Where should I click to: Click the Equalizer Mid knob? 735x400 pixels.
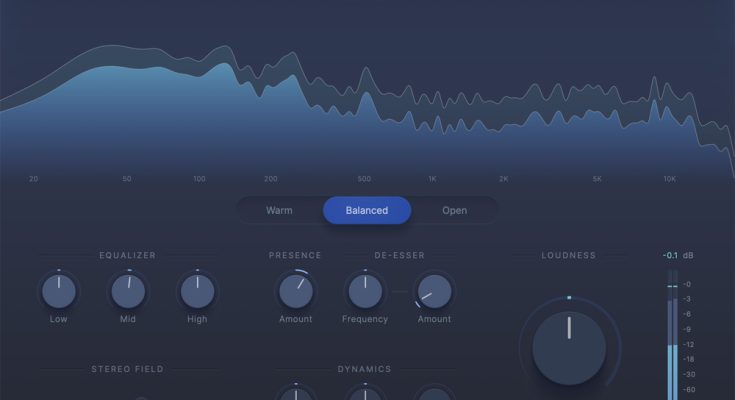coord(128,292)
